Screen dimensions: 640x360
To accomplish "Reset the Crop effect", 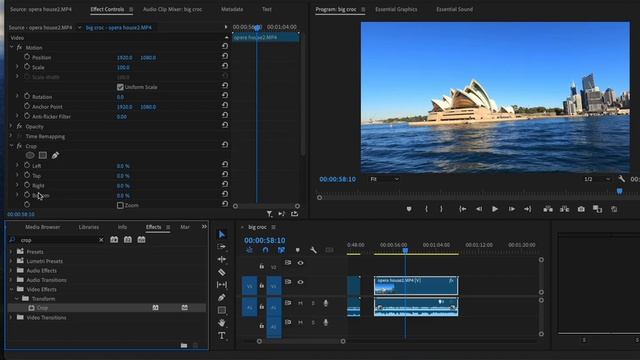I will (x=224, y=144).
